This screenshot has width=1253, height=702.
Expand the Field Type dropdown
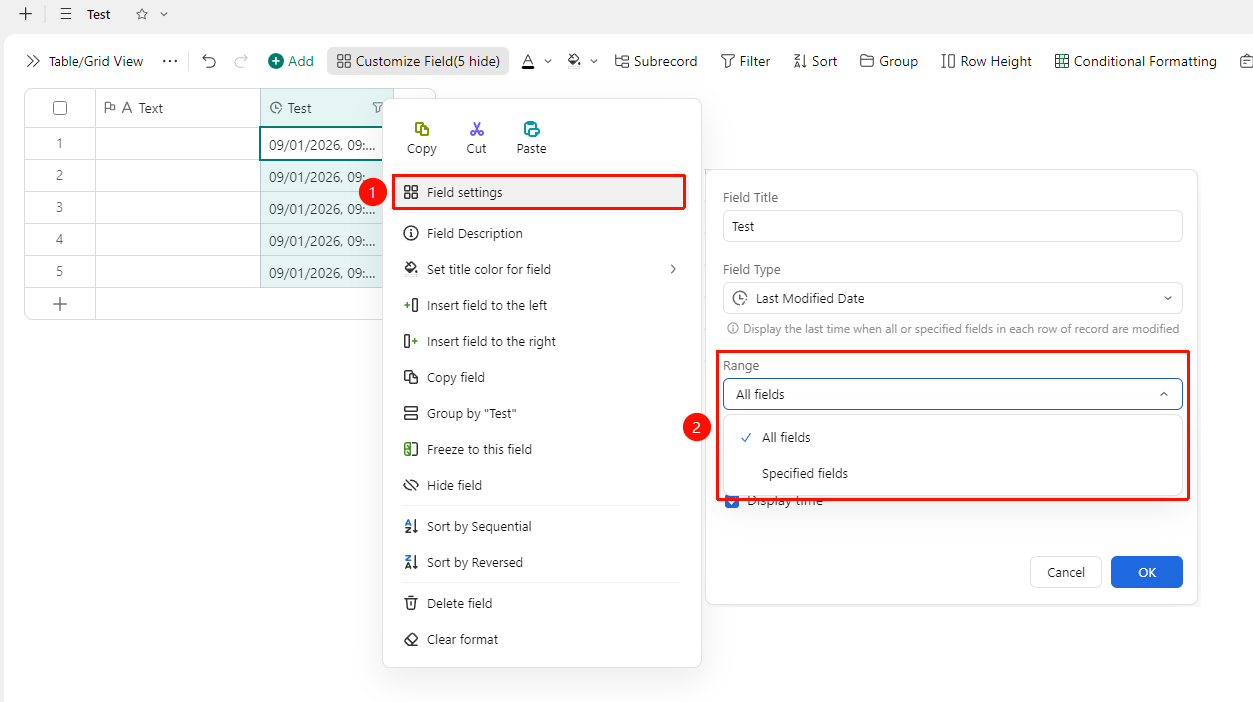click(x=952, y=298)
